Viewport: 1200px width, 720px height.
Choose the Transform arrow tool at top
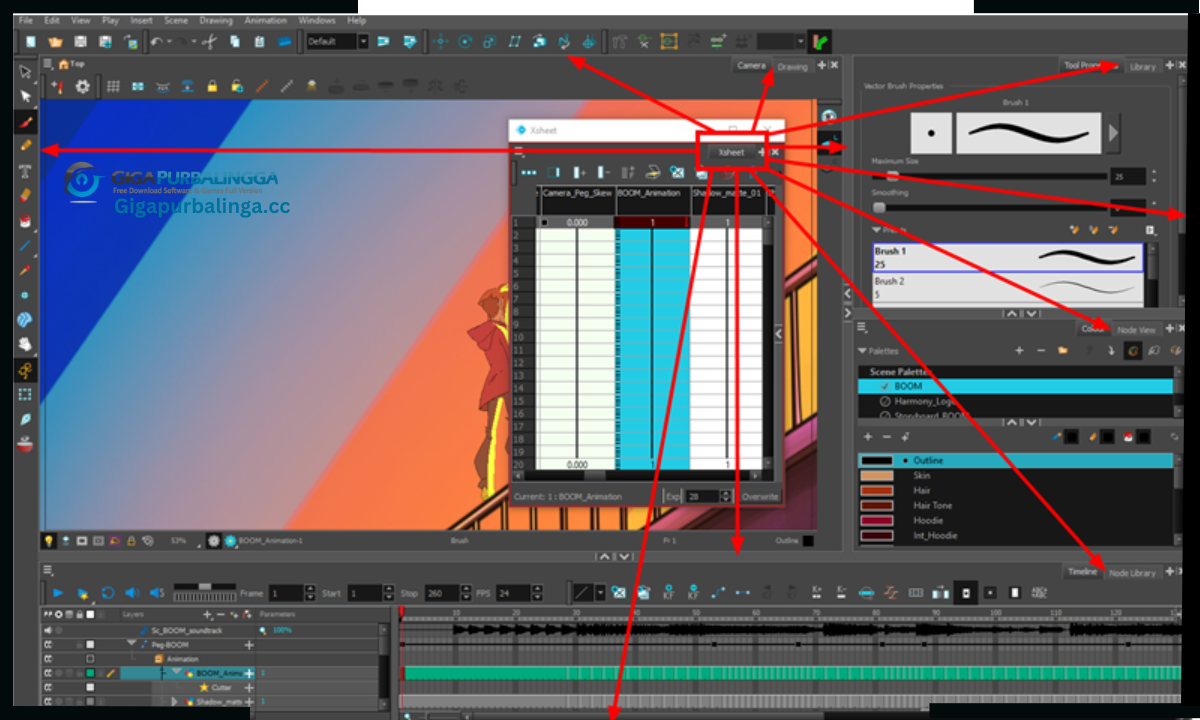26,72
